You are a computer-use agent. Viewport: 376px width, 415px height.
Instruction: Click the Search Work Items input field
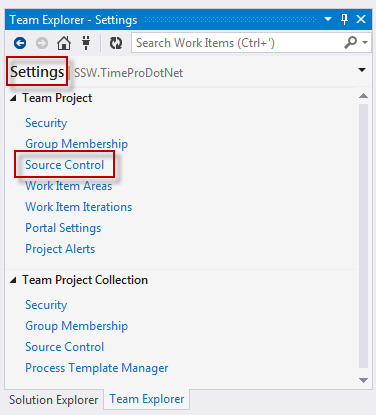coord(237,43)
